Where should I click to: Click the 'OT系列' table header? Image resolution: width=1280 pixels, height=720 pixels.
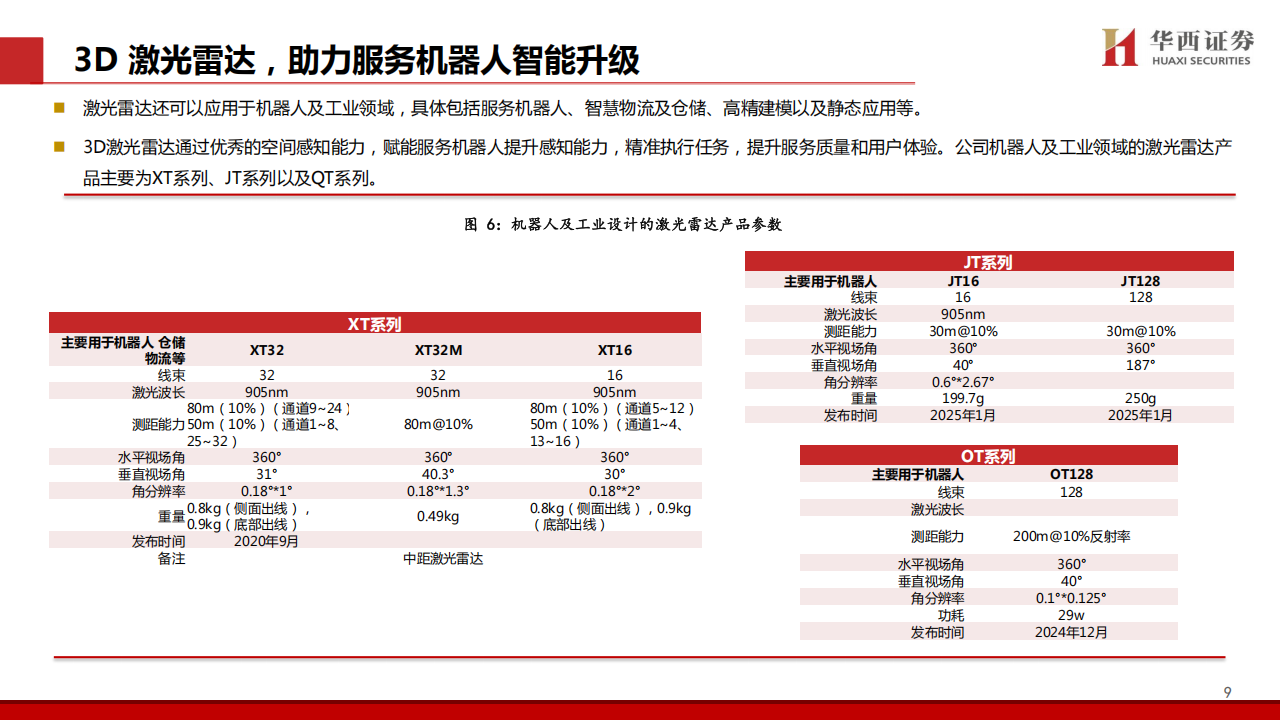point(988,456)
